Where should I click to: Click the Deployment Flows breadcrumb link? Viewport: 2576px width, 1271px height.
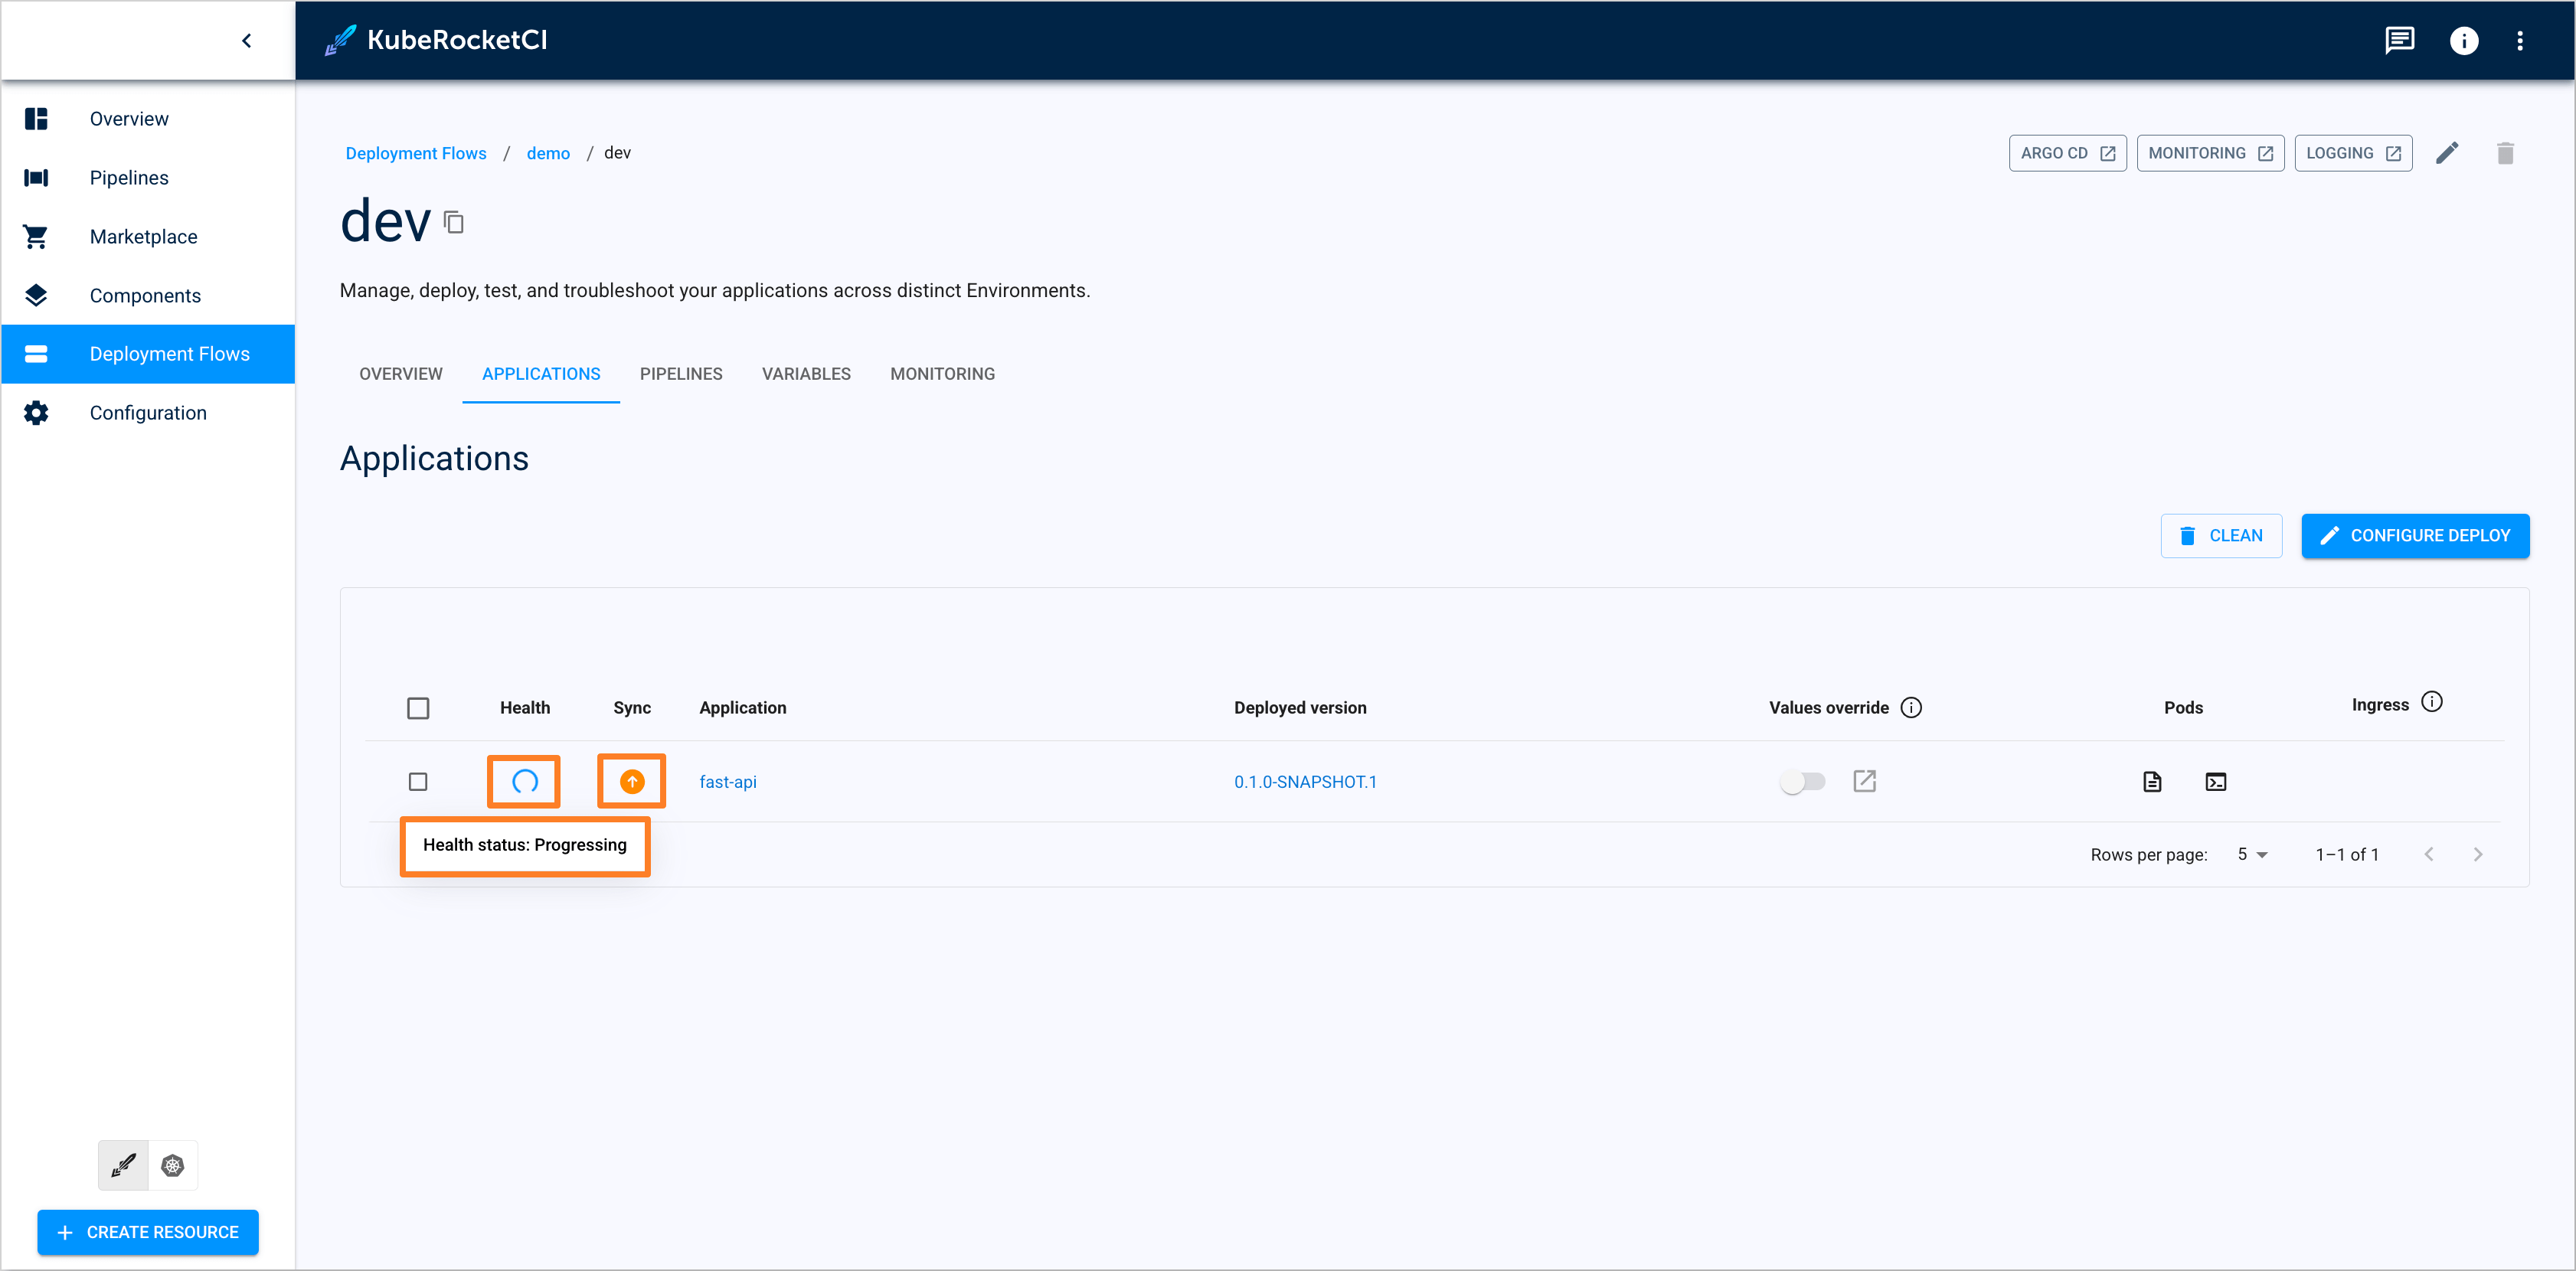[x=416, y=152]
